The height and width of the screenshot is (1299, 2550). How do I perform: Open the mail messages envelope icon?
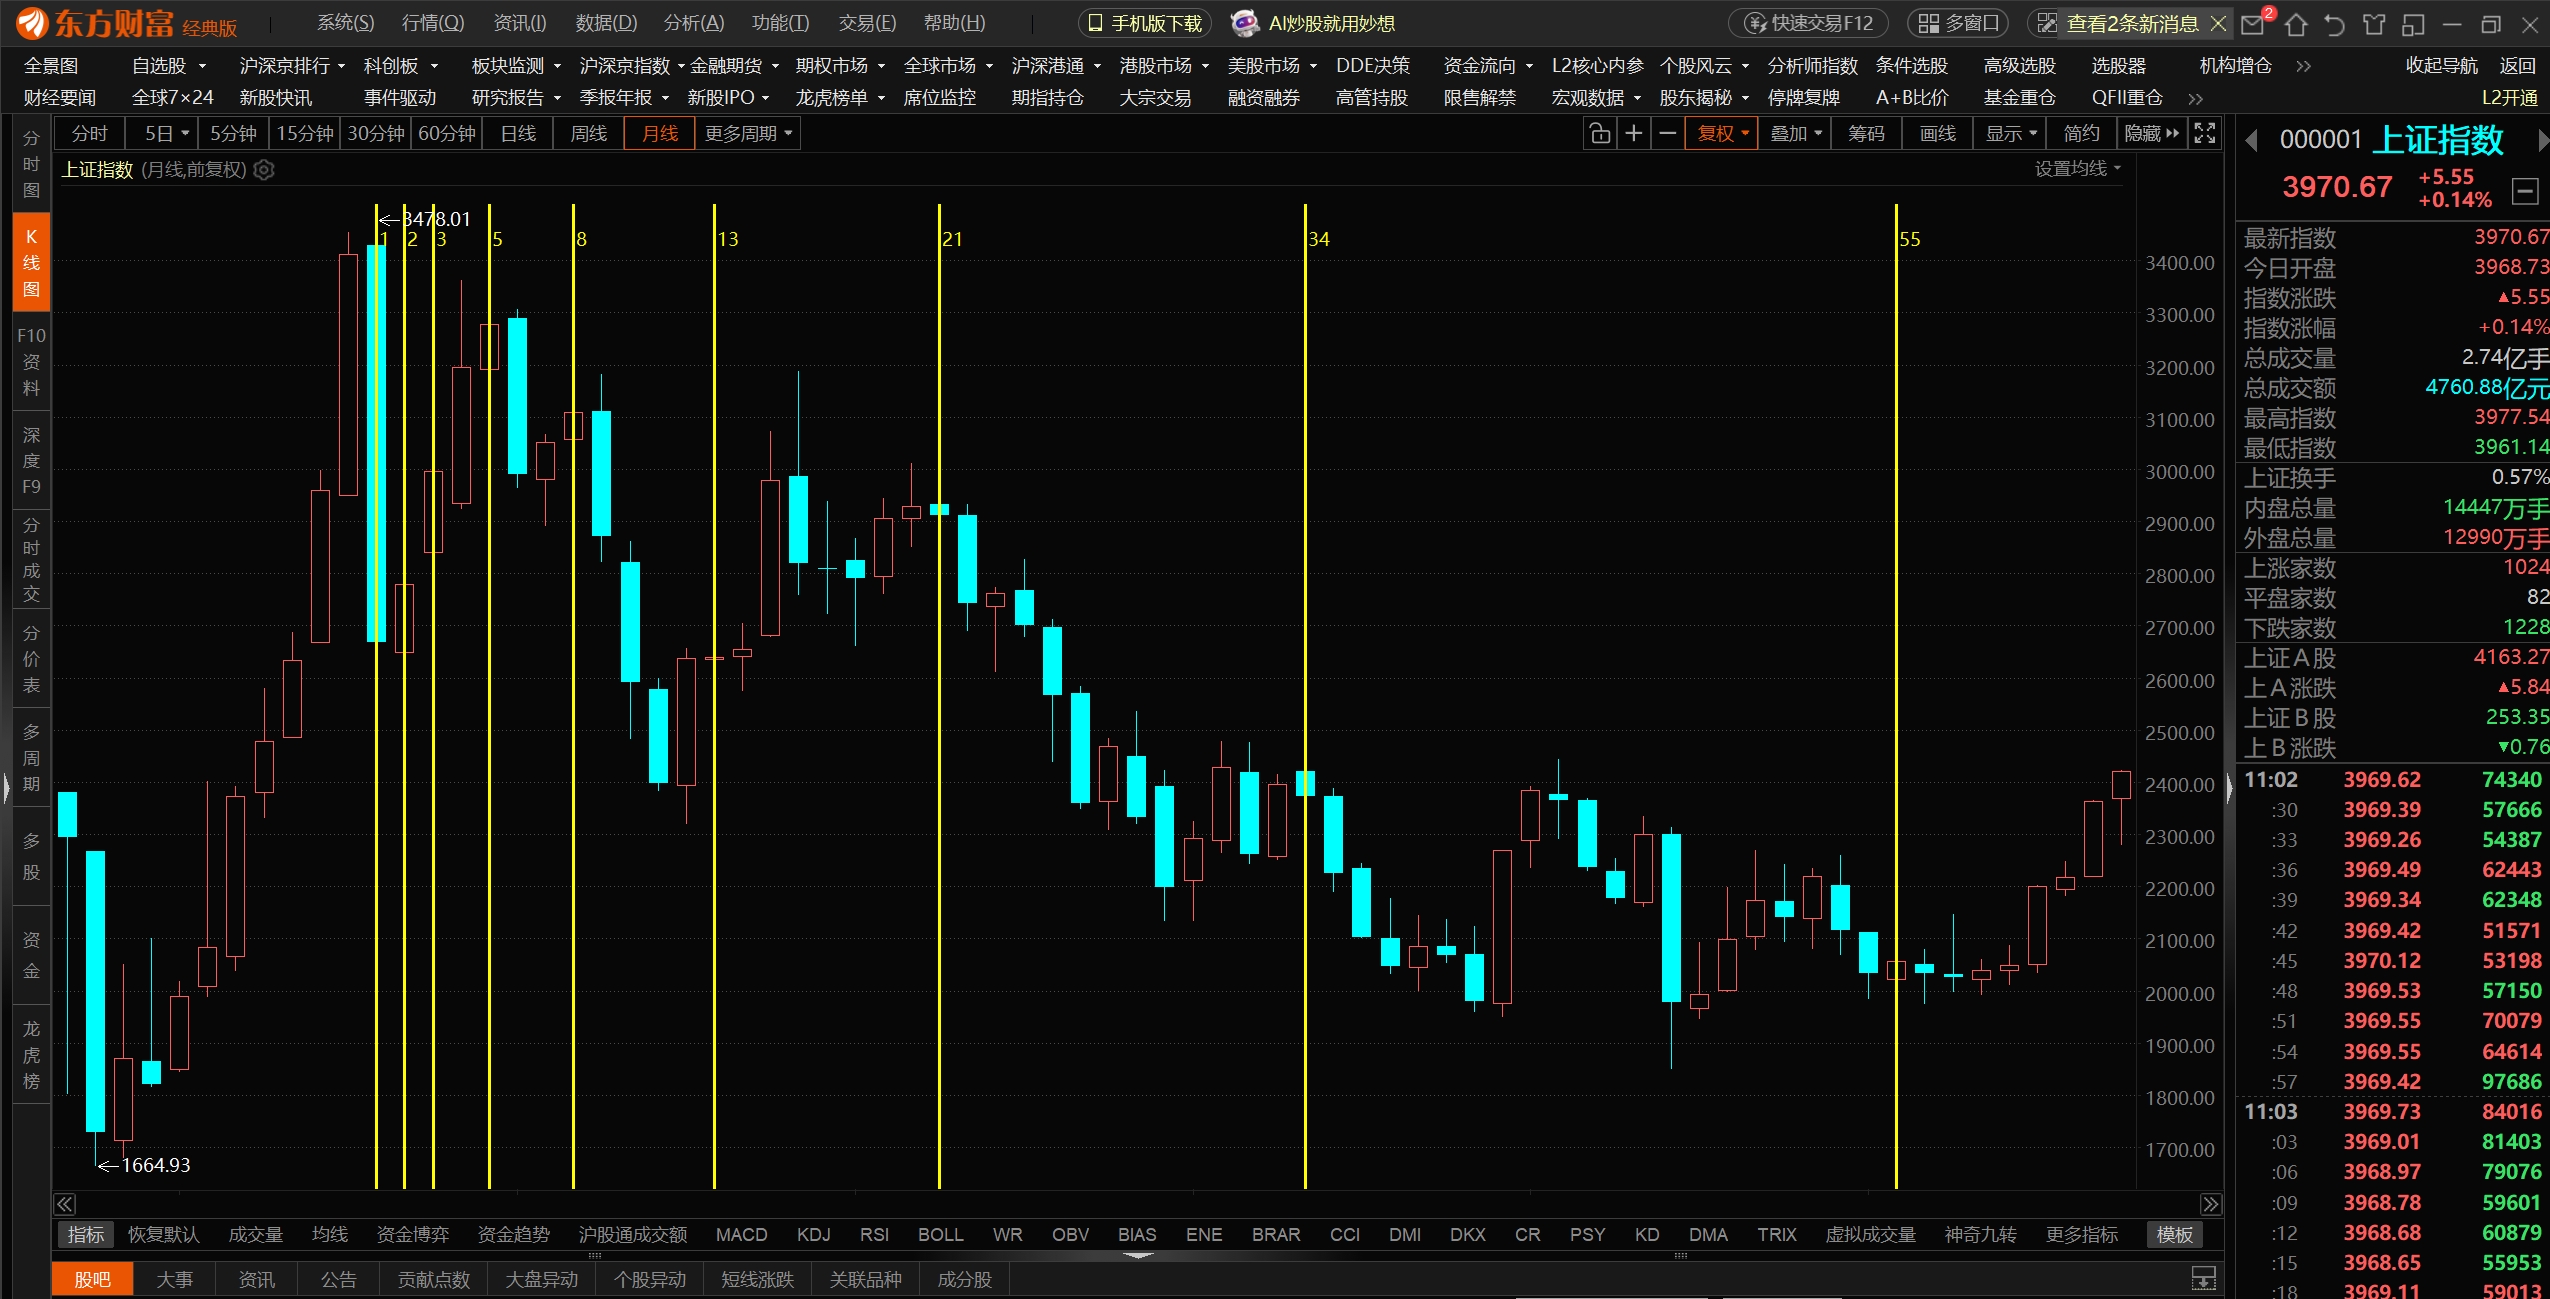pyautogui.click(x=2254, y=24)
